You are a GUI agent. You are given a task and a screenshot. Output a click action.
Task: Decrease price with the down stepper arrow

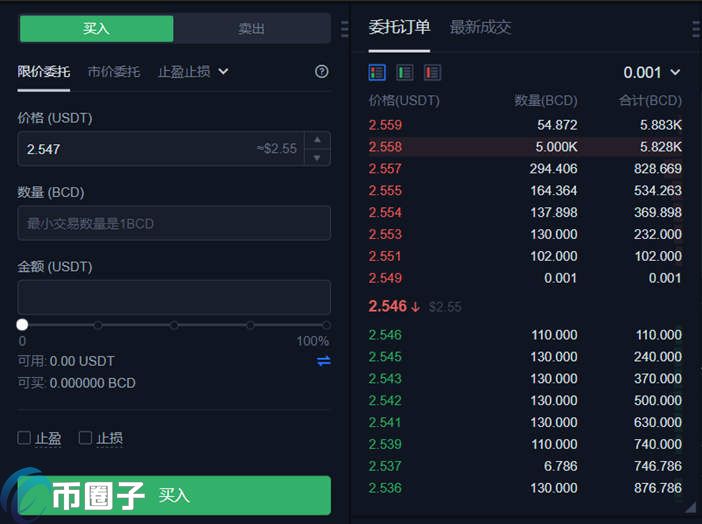[x=317, y=158]
